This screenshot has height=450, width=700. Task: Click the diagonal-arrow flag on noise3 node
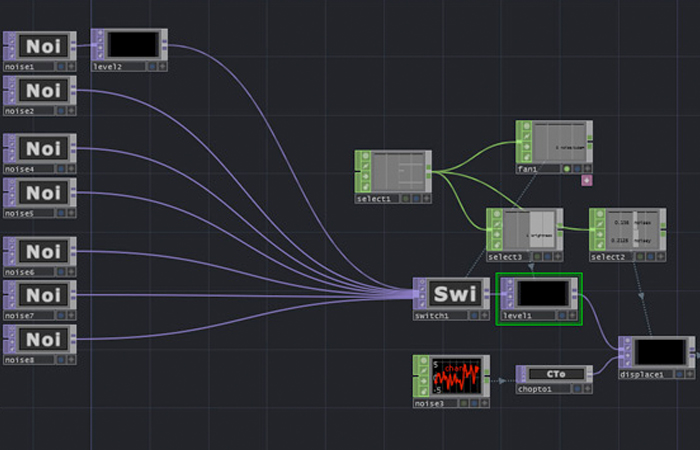pyautogui.click(x=423, y=371)
